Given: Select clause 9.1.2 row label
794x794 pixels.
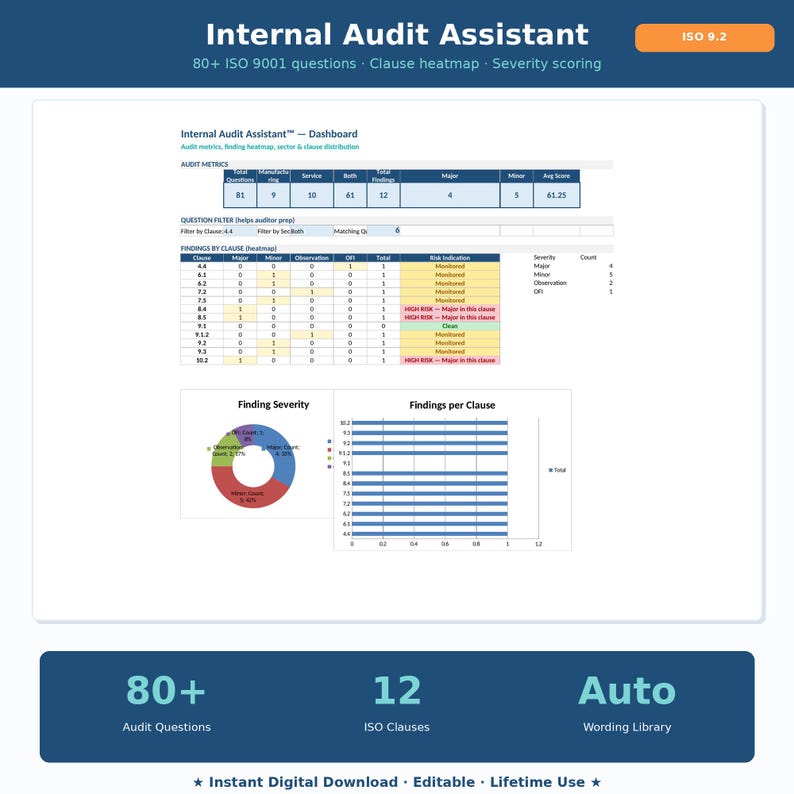Looking at the screenshot, I should coord(202,335).
